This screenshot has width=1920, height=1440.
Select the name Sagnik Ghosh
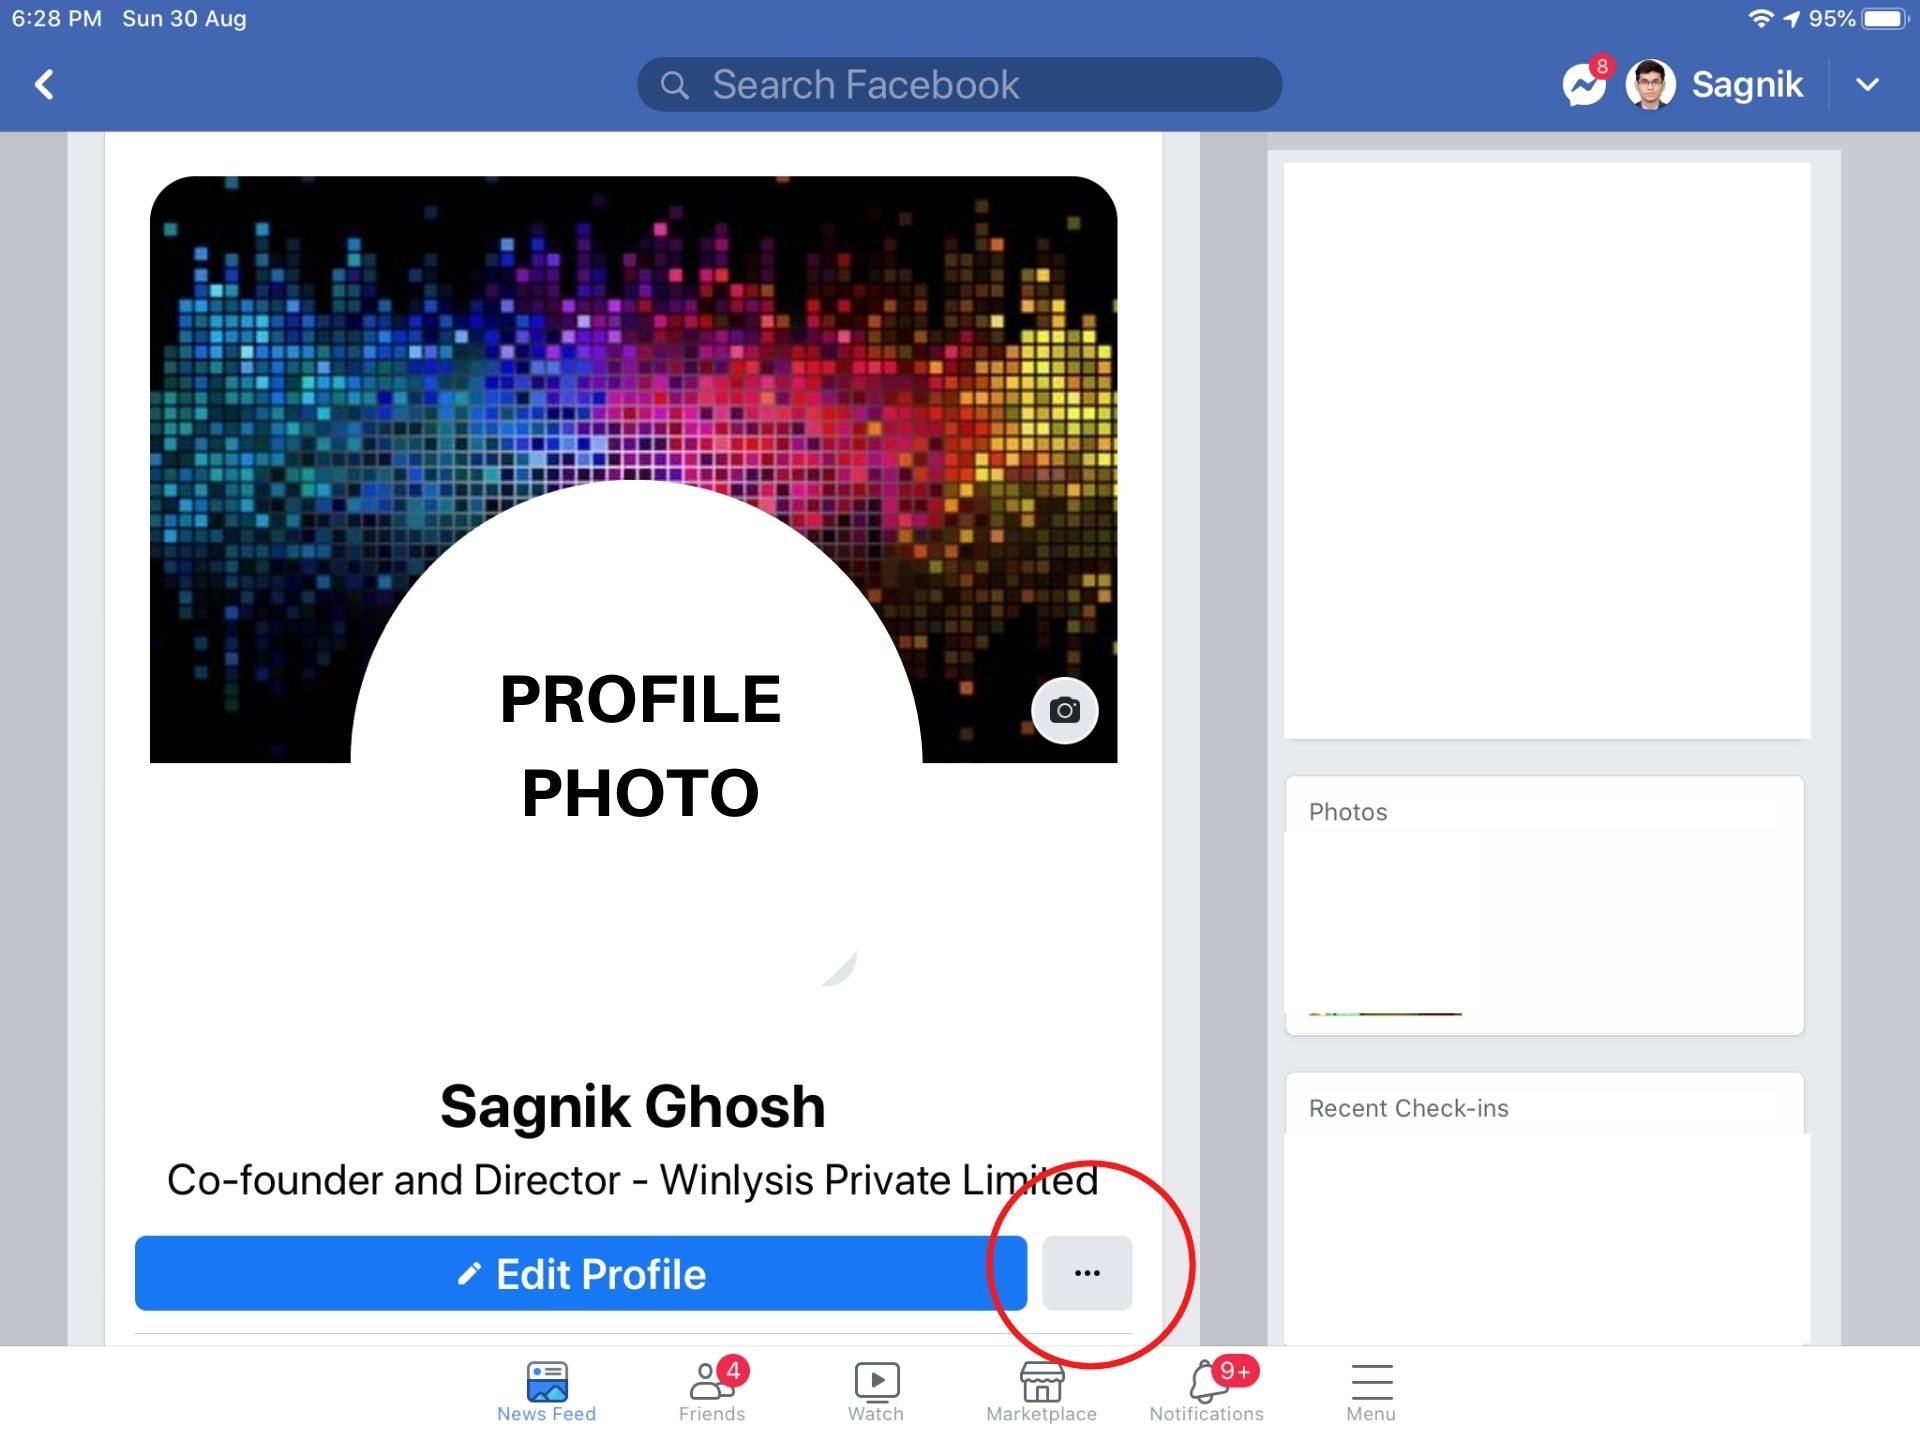point(633,1107)
